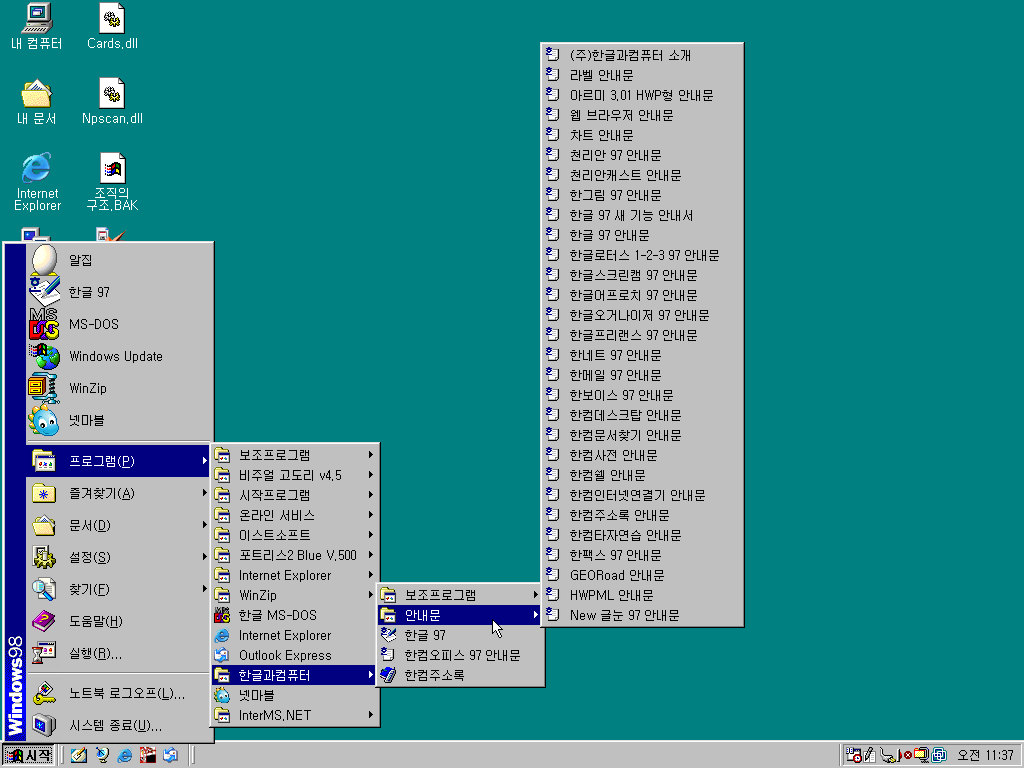Launch Internet Explorer shortcut in programs submenu
Screen dimensions: 1024x768
(295, 635)
